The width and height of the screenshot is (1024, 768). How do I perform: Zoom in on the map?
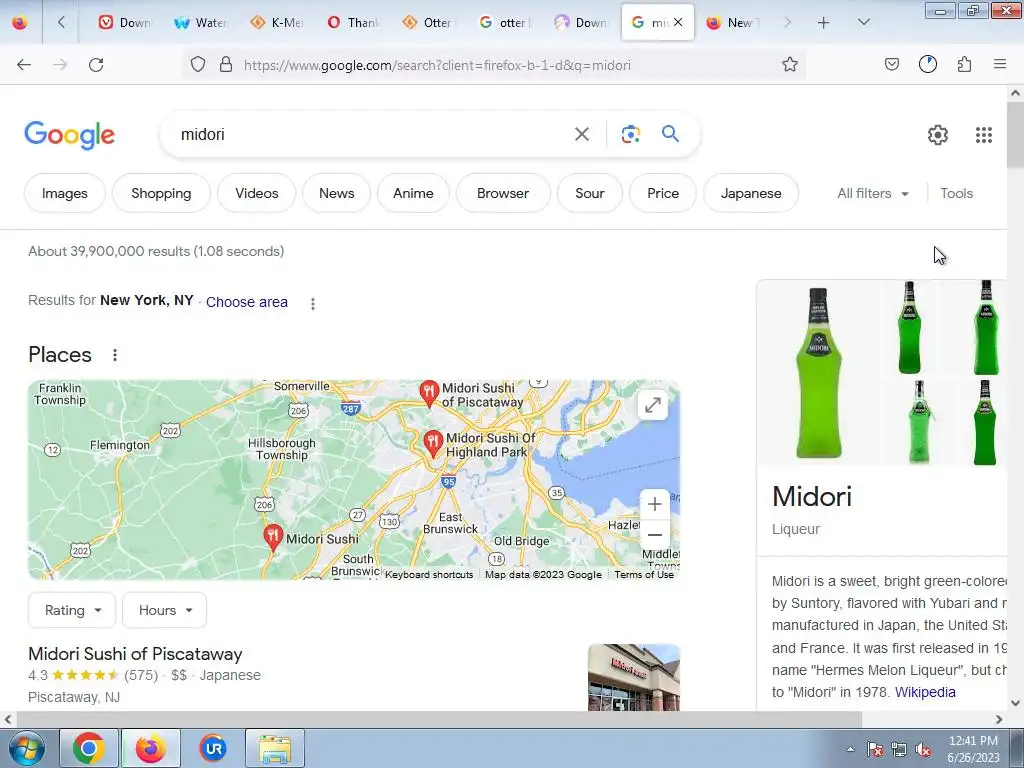pos(654,504)
